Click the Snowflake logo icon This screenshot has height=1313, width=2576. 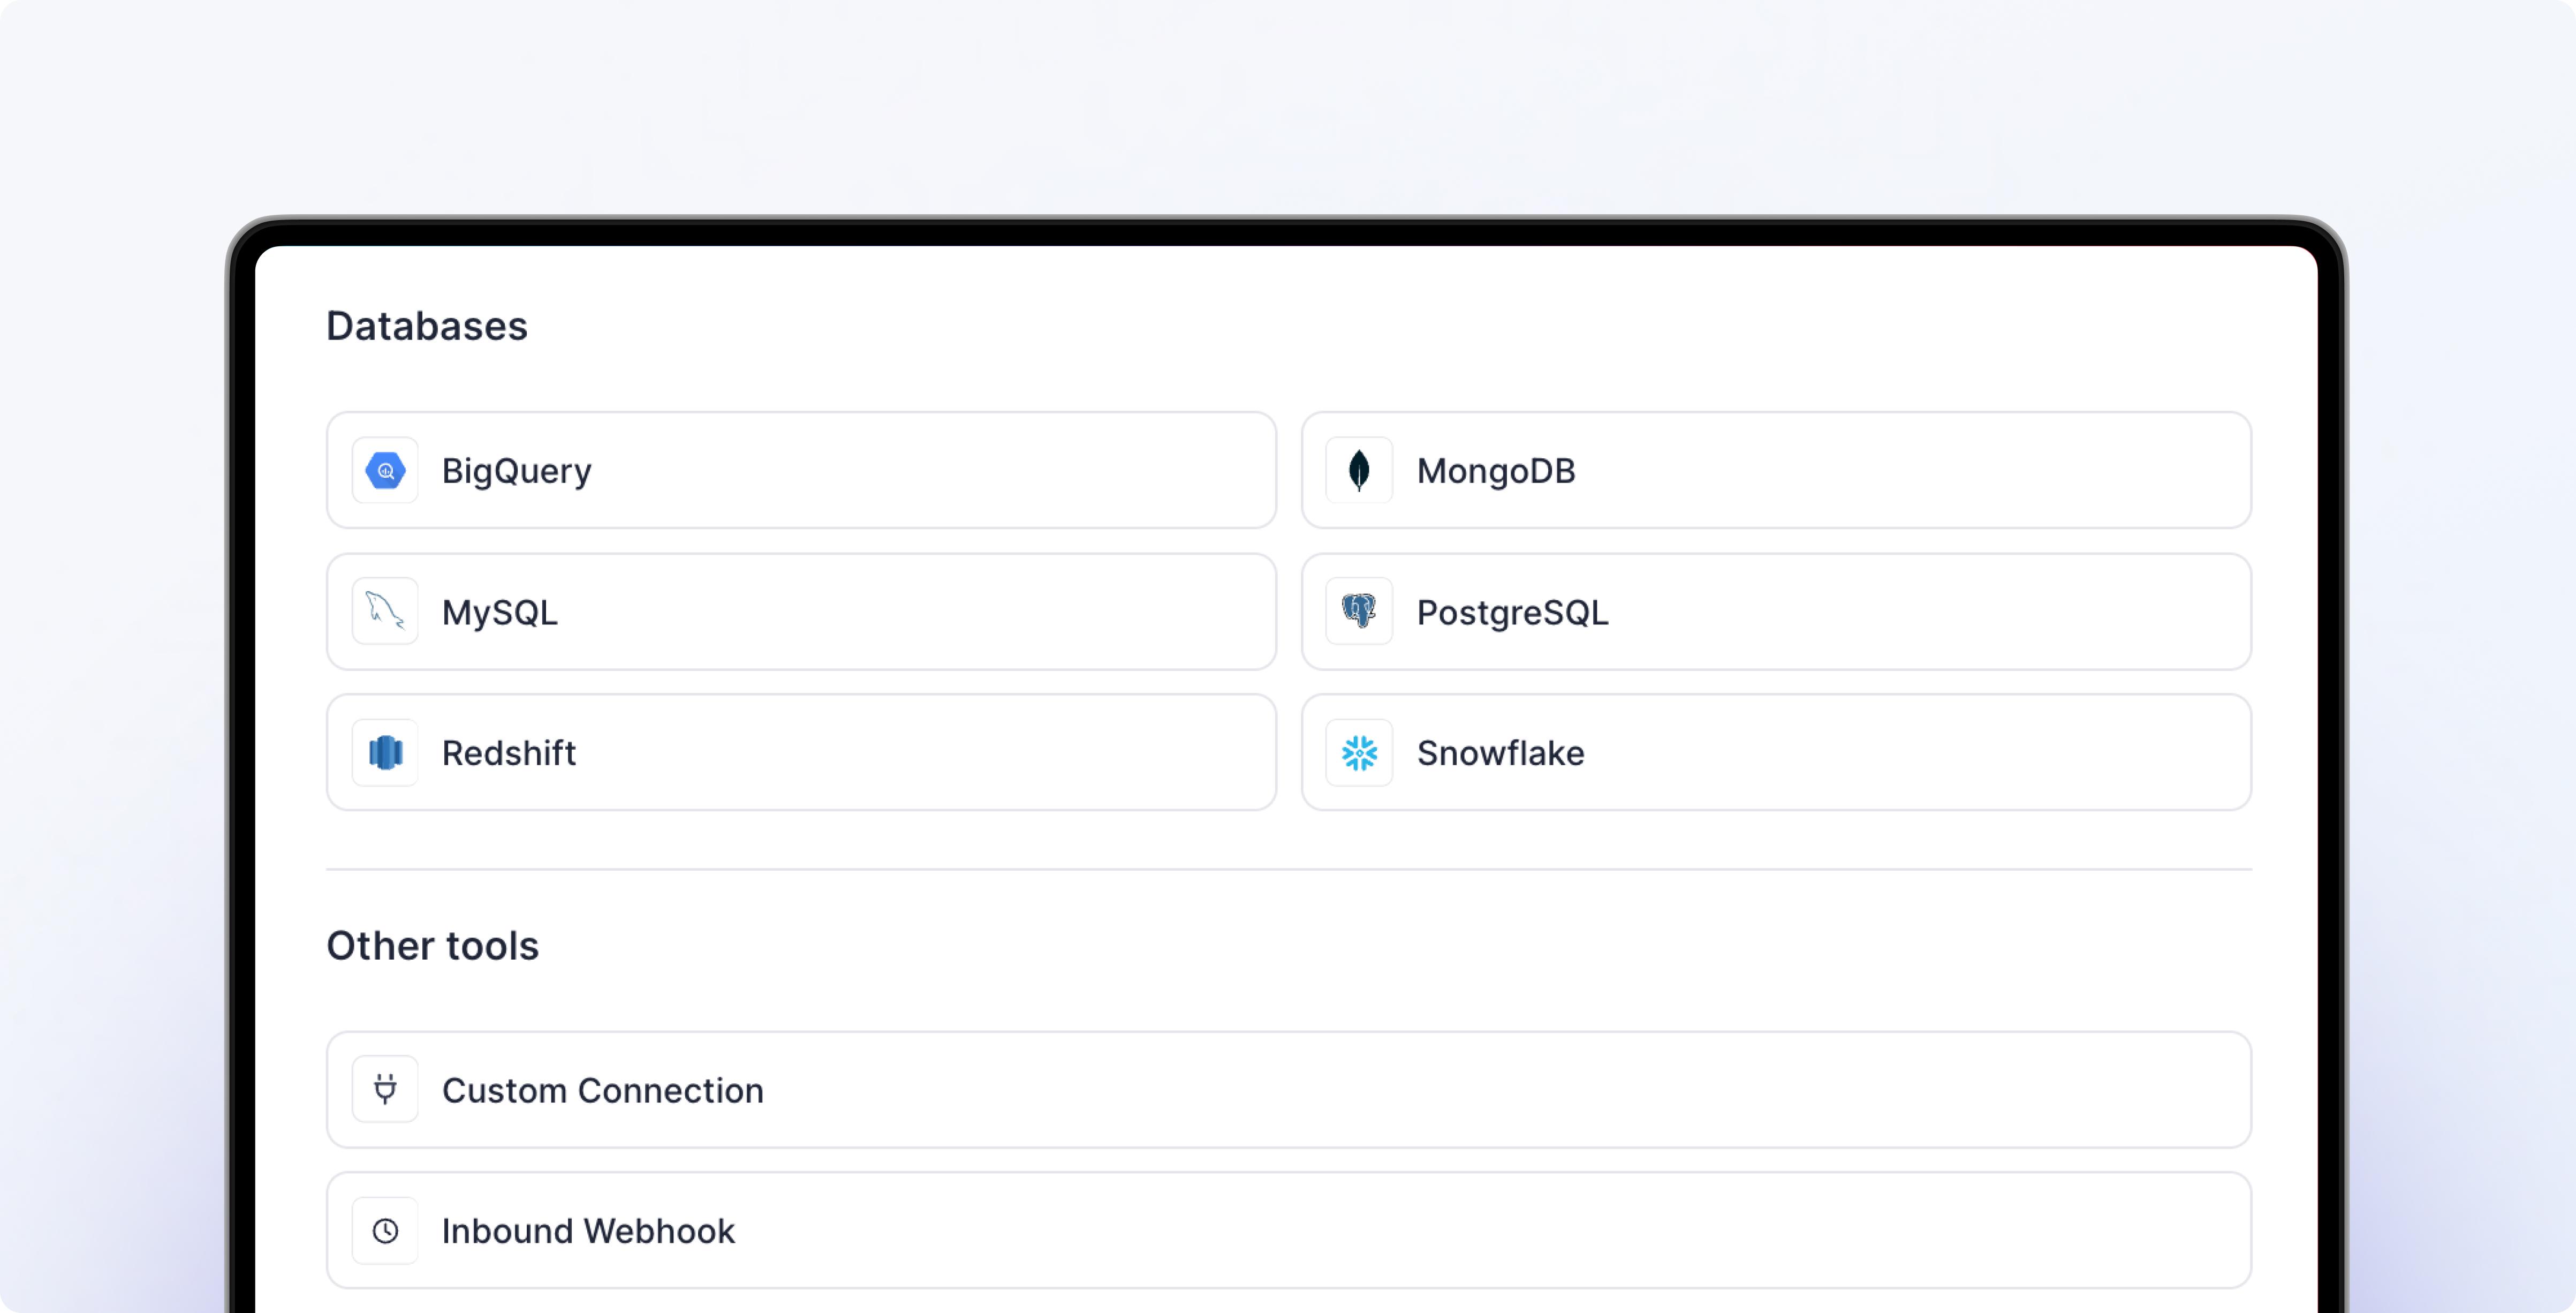coord(1359,752)
